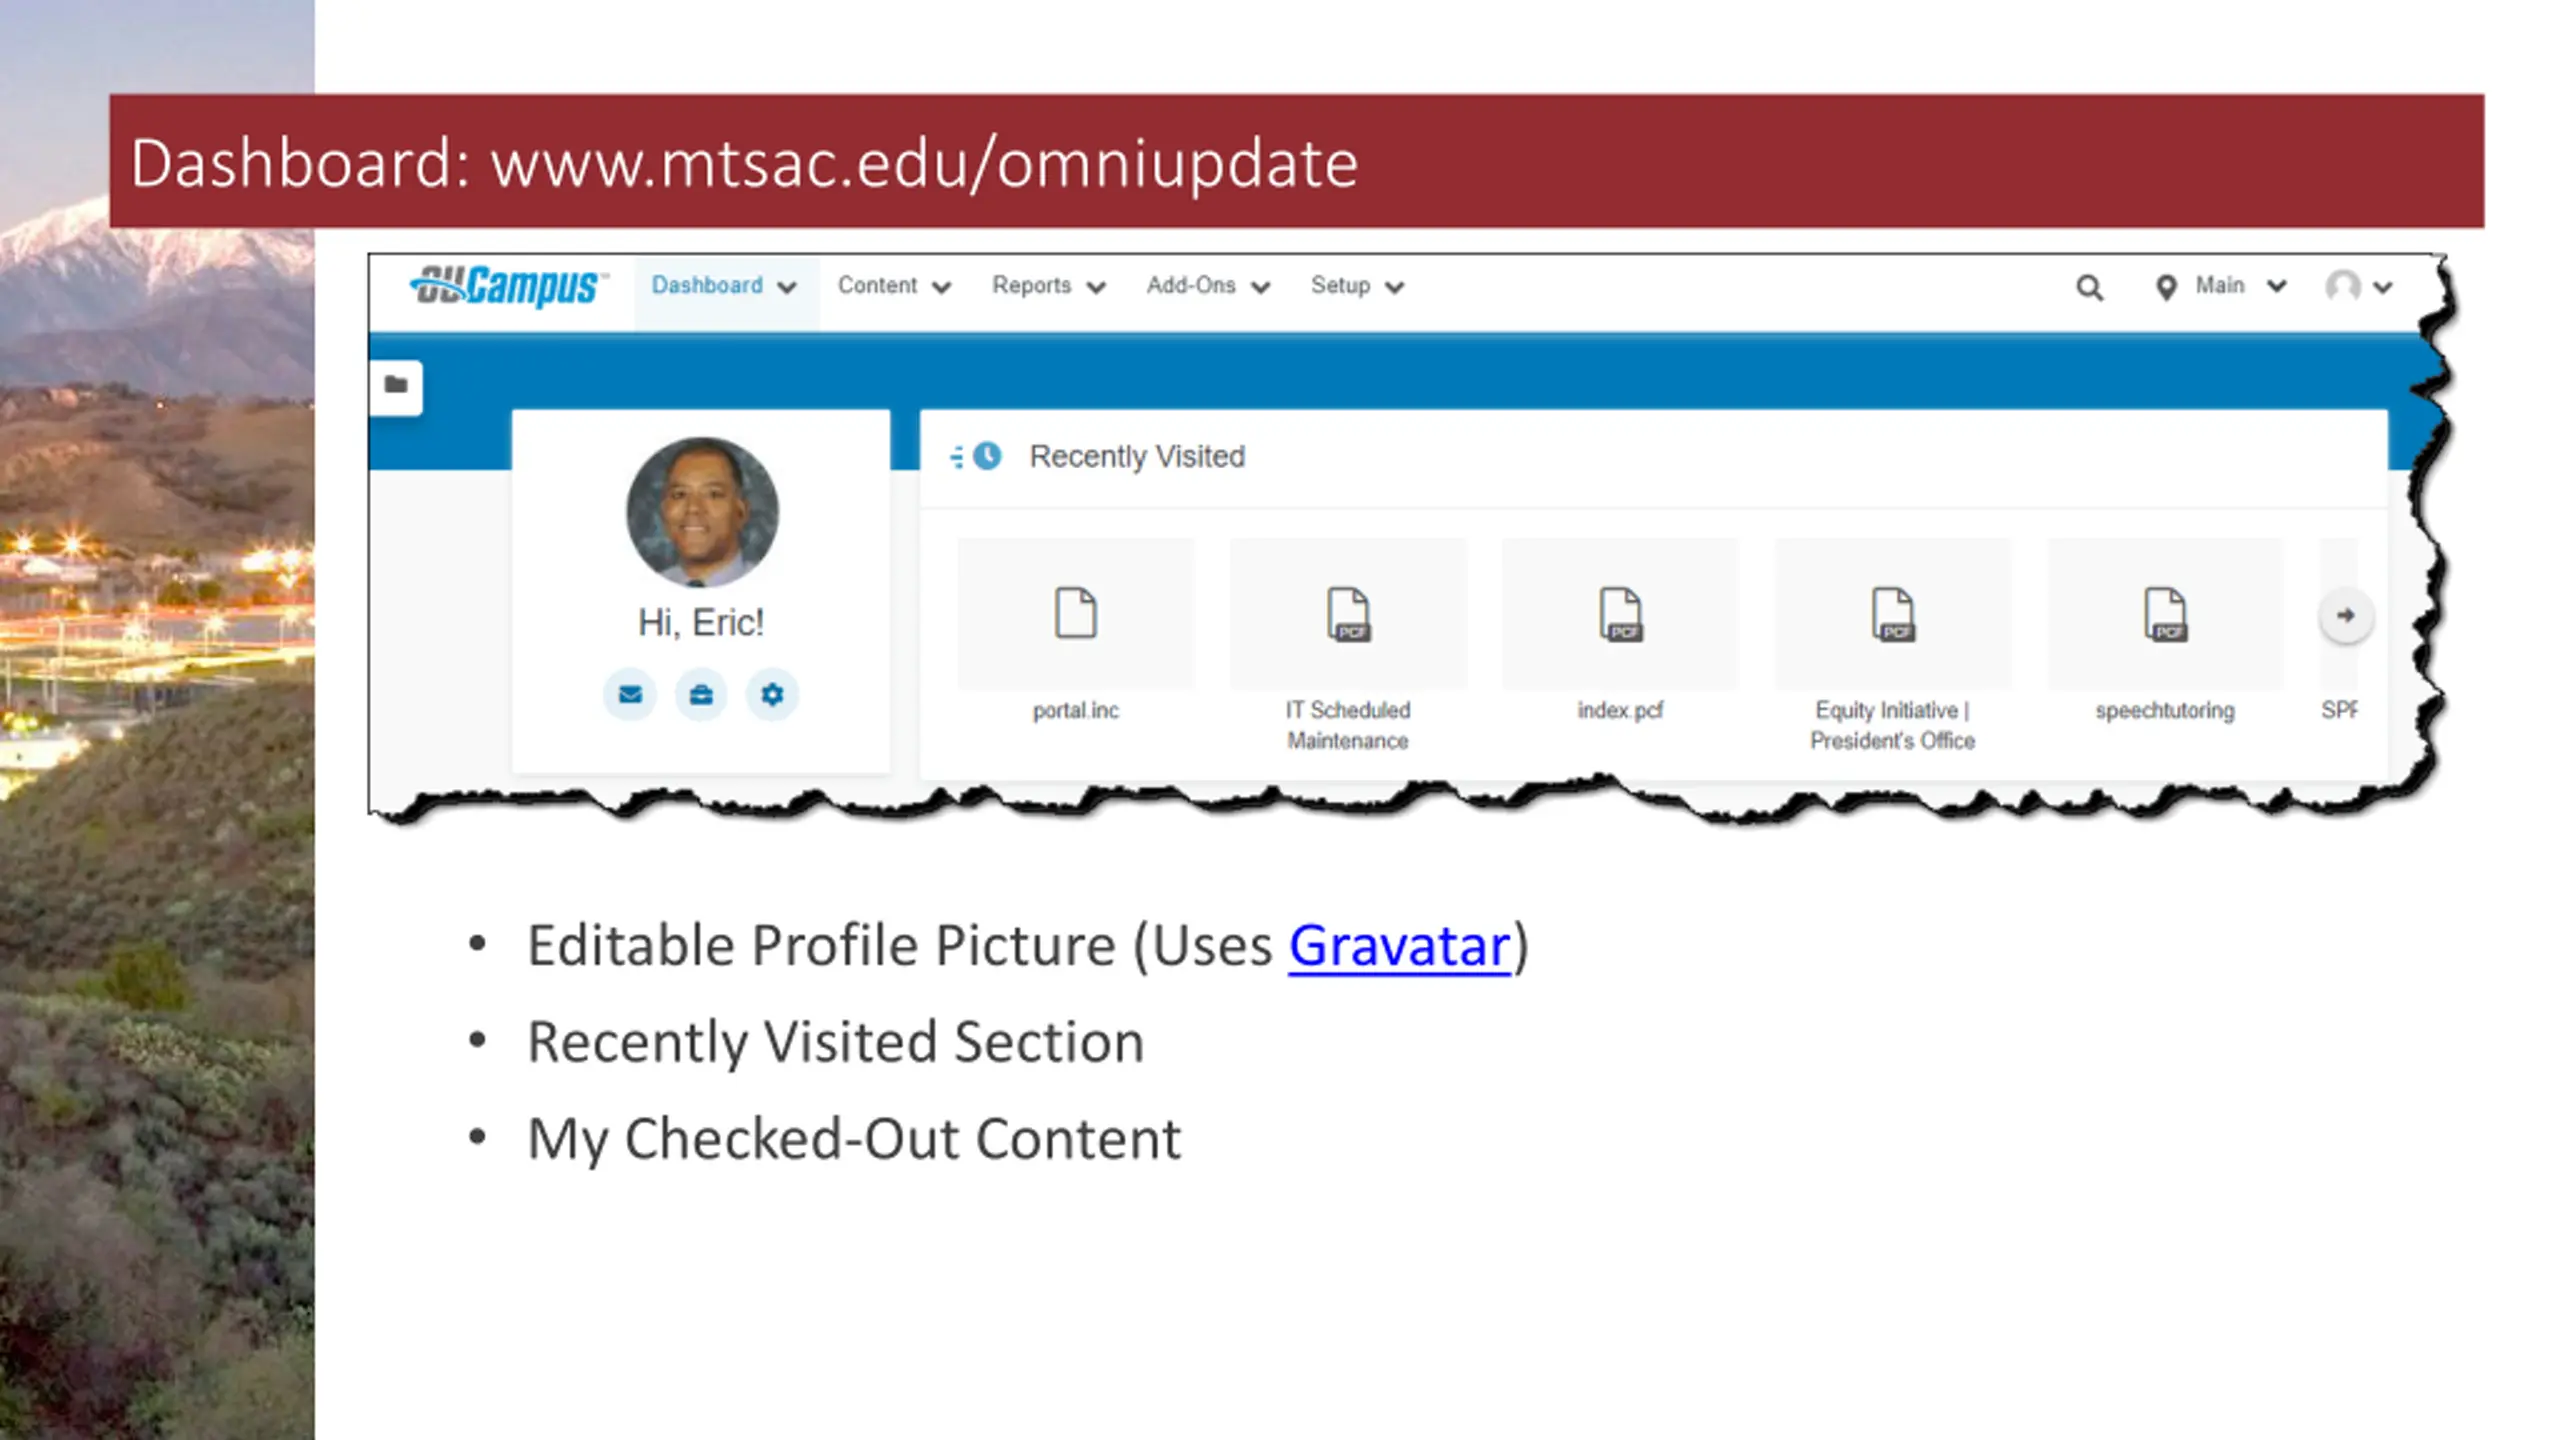Image resolution: width=2560 pixels, height=1440 pixels.
Task: Click the search magnifier icon
Action: 2089,288
